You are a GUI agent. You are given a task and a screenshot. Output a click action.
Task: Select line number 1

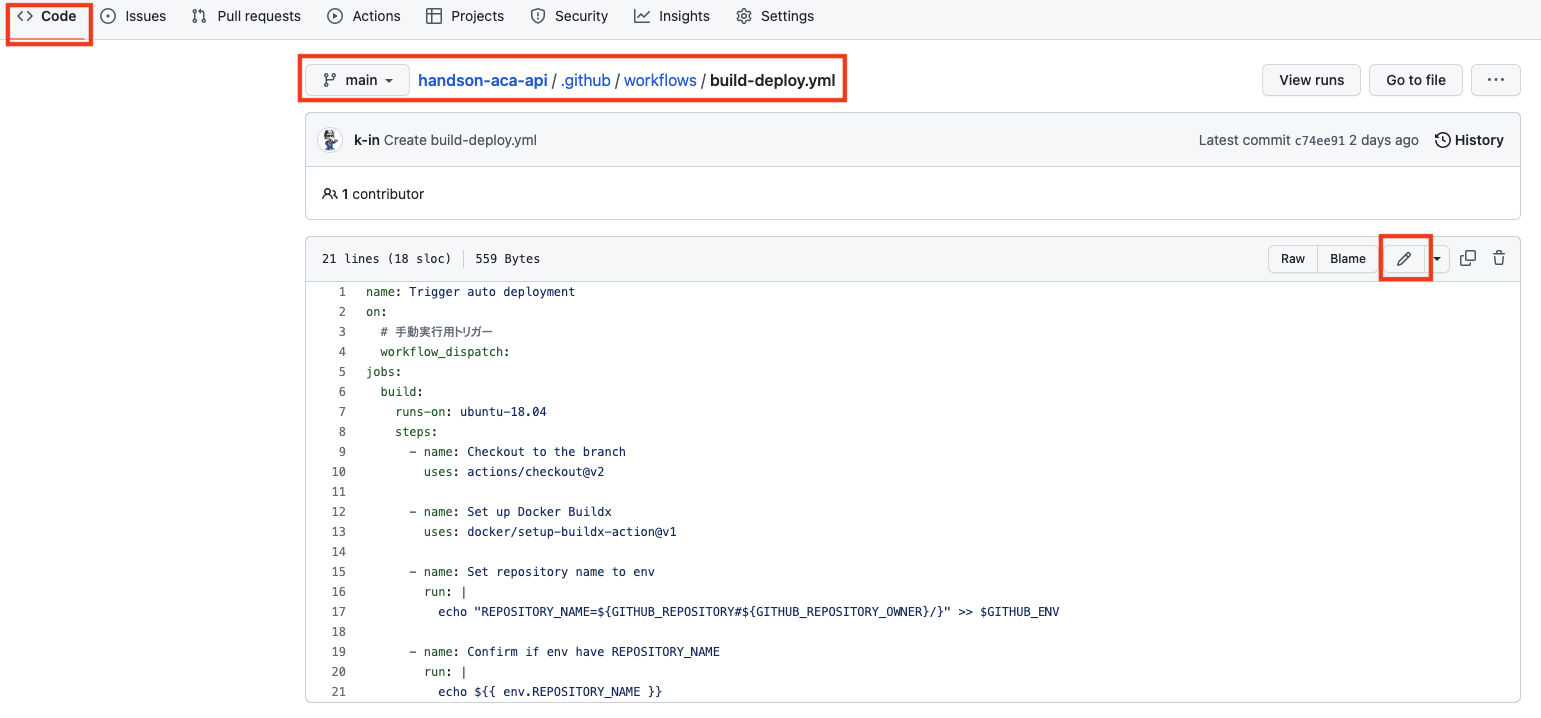(342, 292)
